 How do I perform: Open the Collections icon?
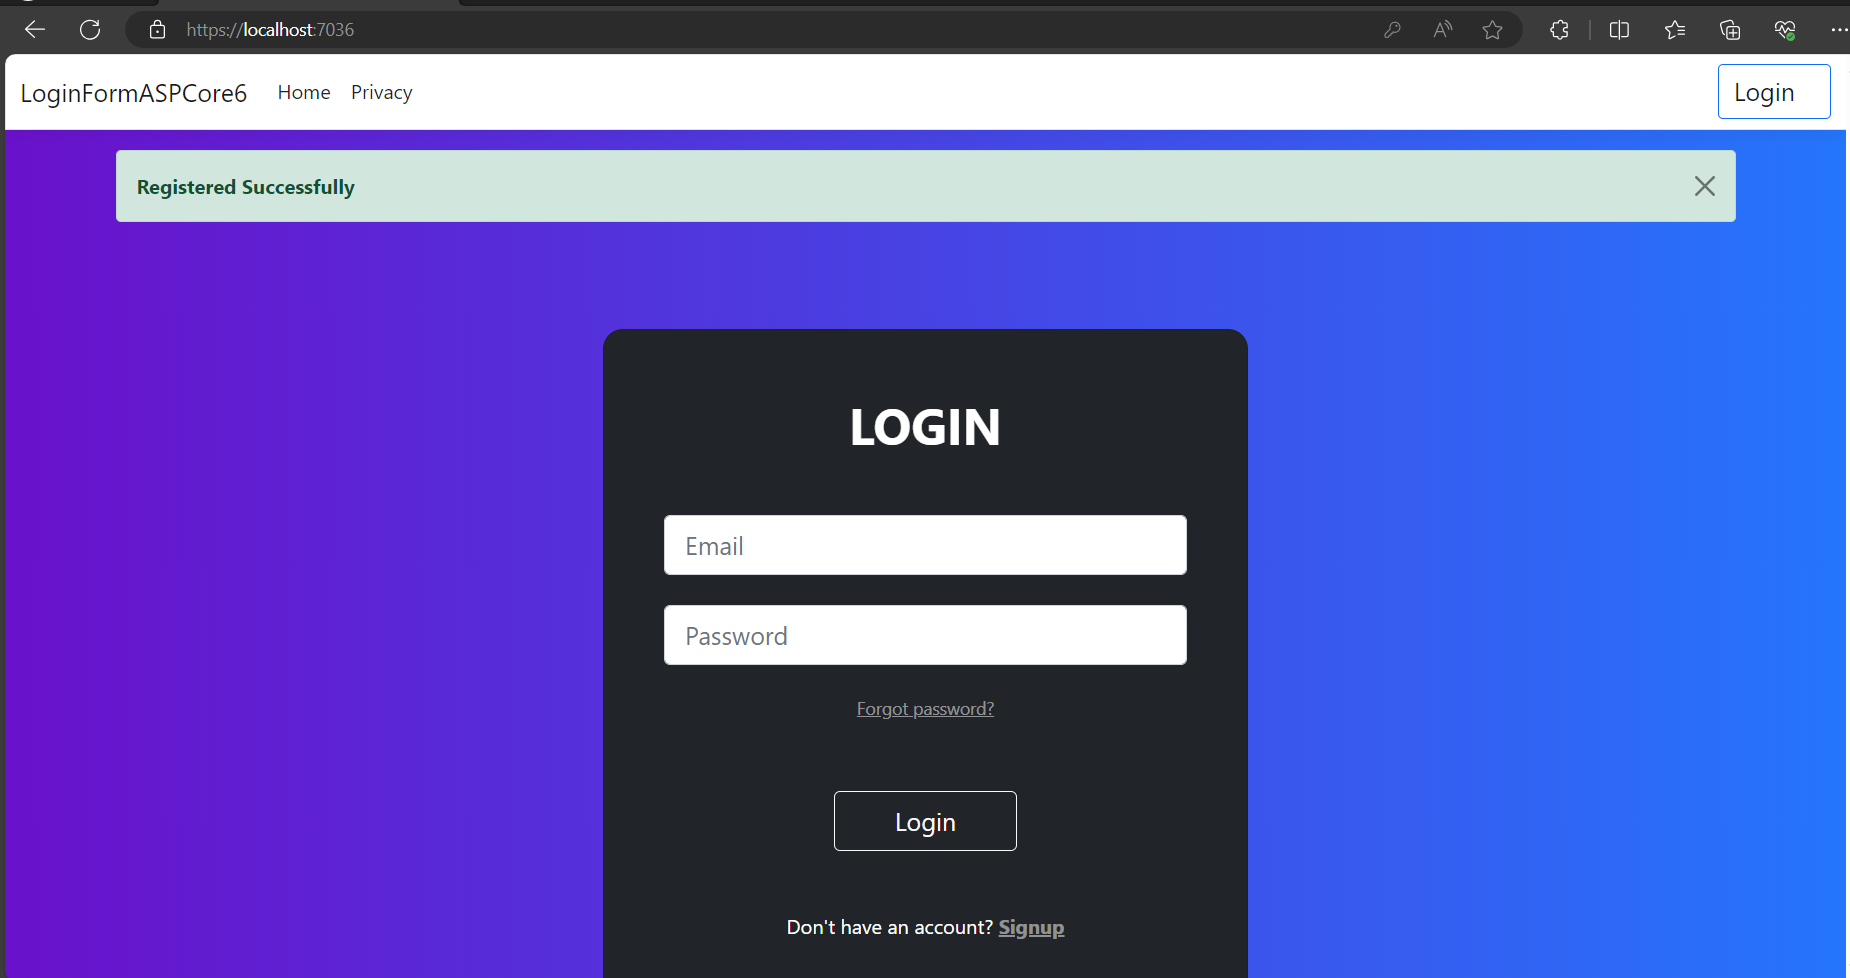1730,30
